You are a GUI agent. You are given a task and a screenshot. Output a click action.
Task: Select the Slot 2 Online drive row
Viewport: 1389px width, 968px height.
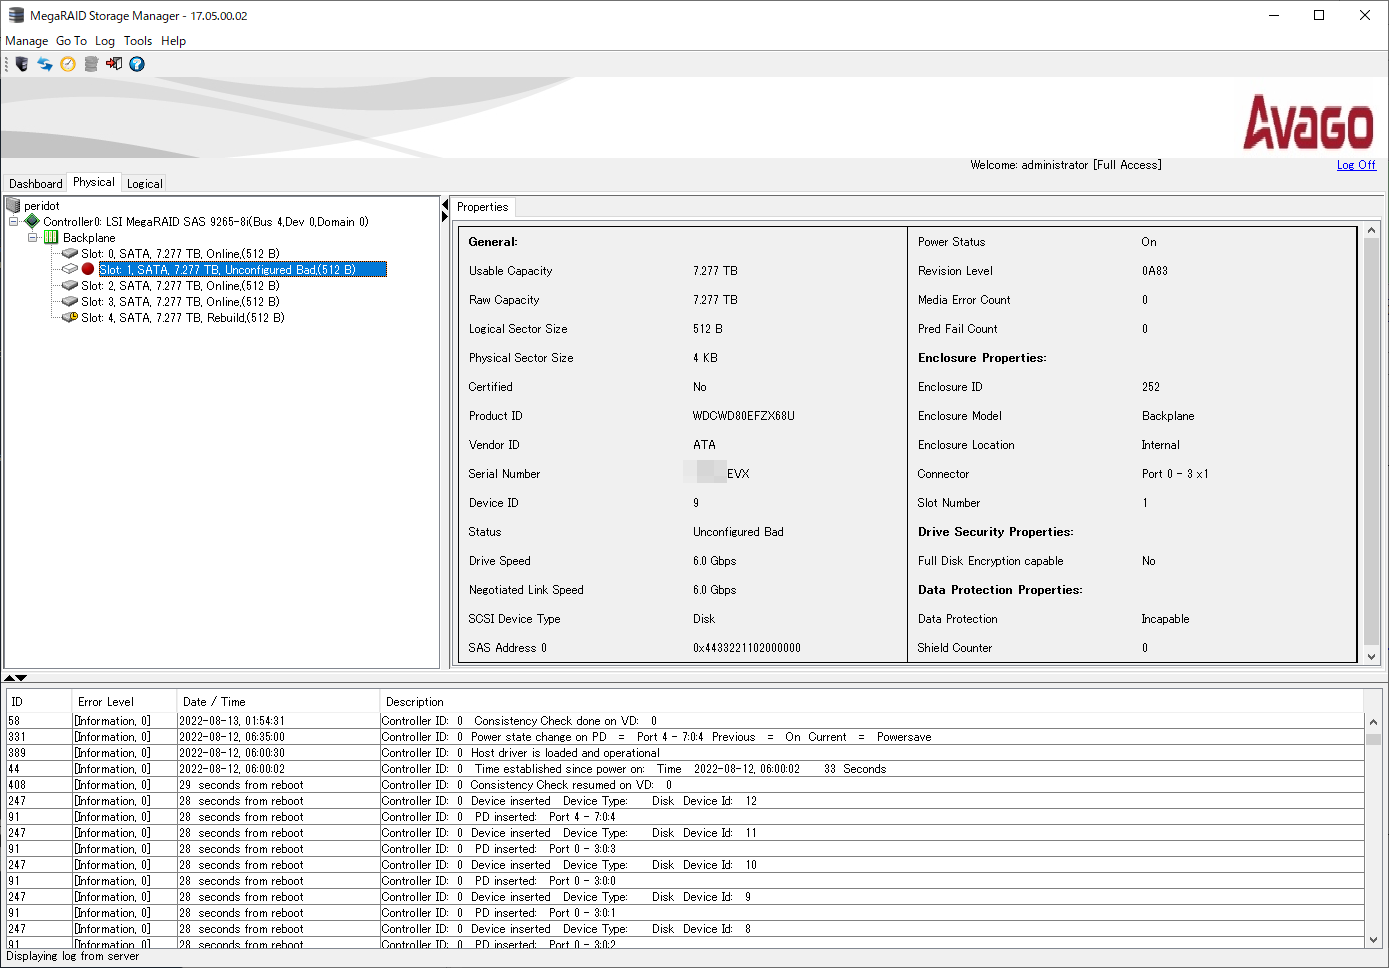coord(180,286)
